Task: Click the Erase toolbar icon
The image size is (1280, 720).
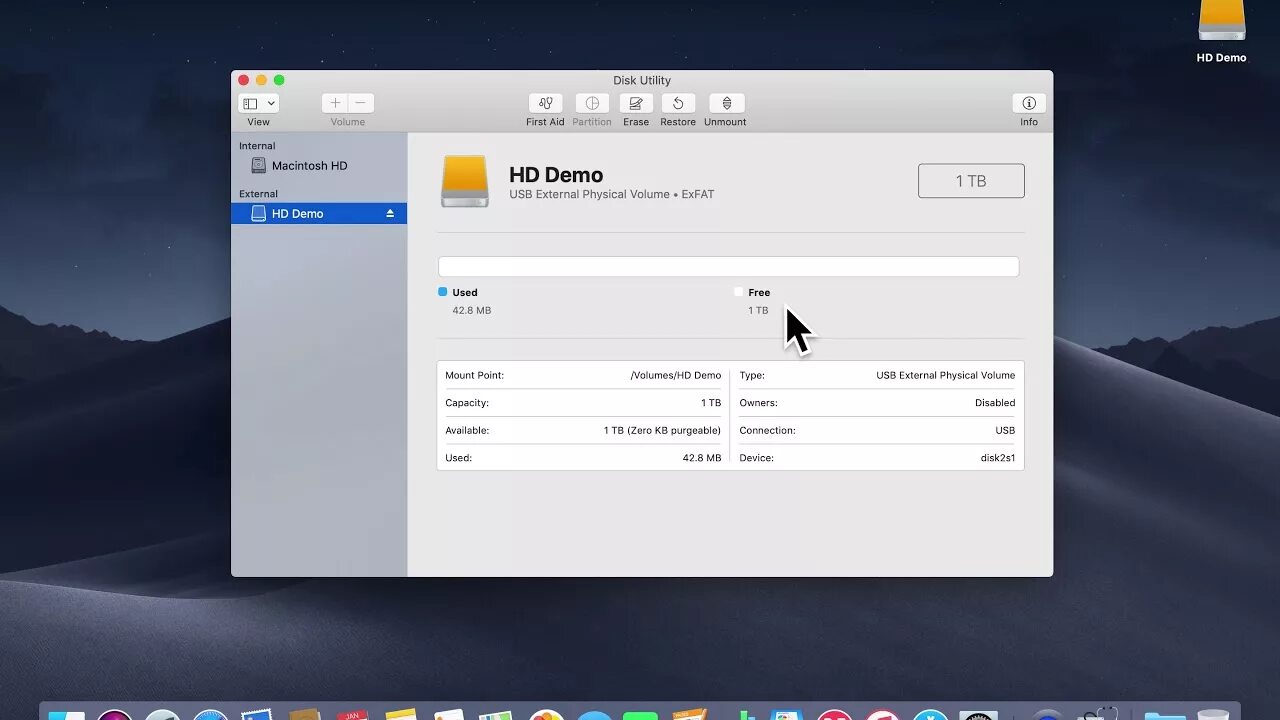Action: click(636, 103)
